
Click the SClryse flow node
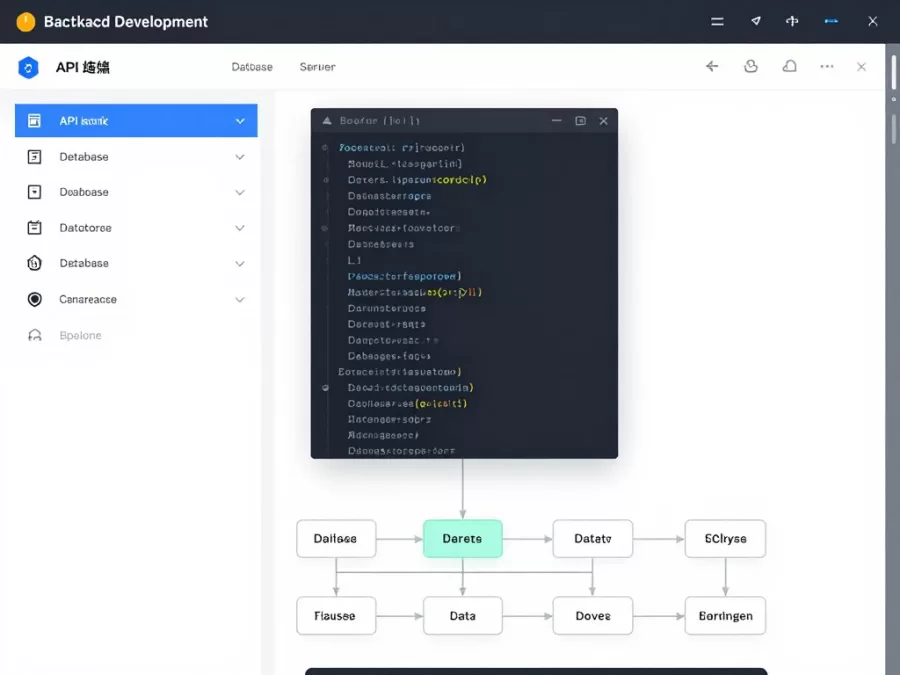[725, 538]
